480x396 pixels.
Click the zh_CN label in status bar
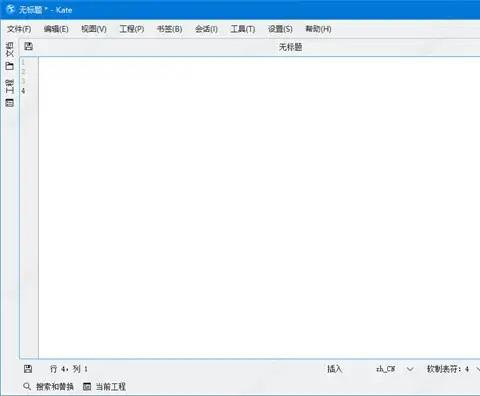386,369
